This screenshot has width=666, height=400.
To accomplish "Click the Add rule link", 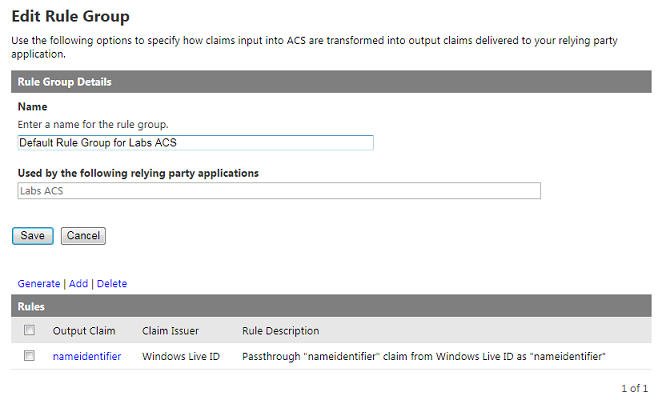I will (x=79, y=284).
